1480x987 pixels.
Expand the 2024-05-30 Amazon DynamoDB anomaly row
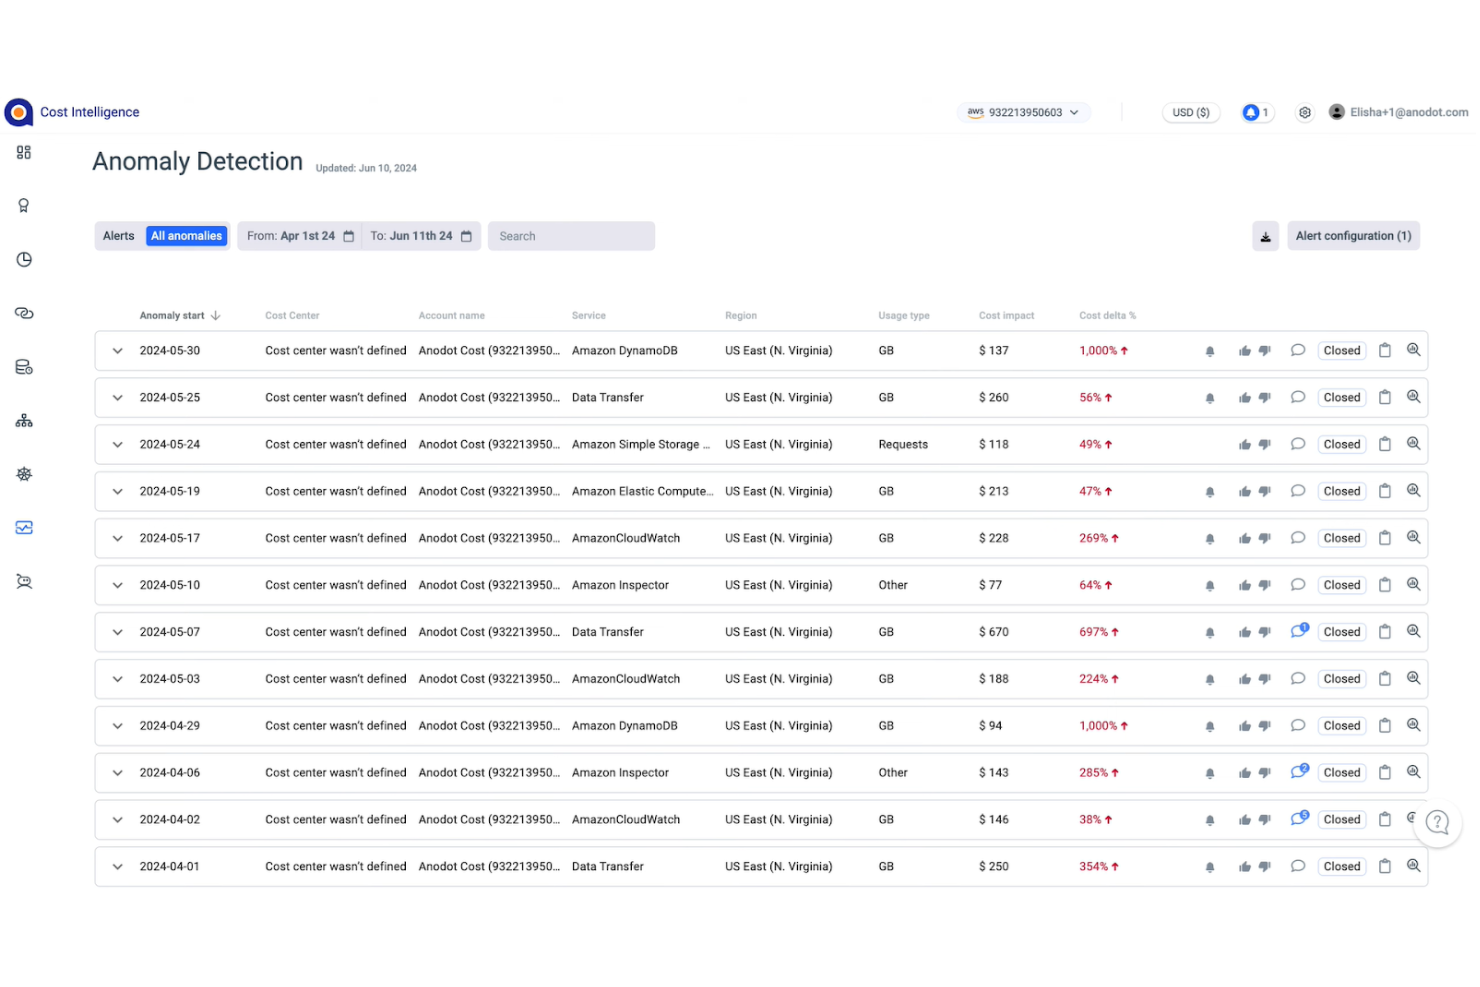point(117,351)
